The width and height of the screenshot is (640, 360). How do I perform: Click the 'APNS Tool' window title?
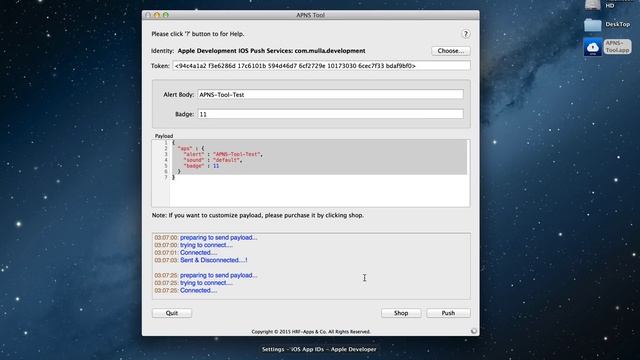[x=311, y=15]
